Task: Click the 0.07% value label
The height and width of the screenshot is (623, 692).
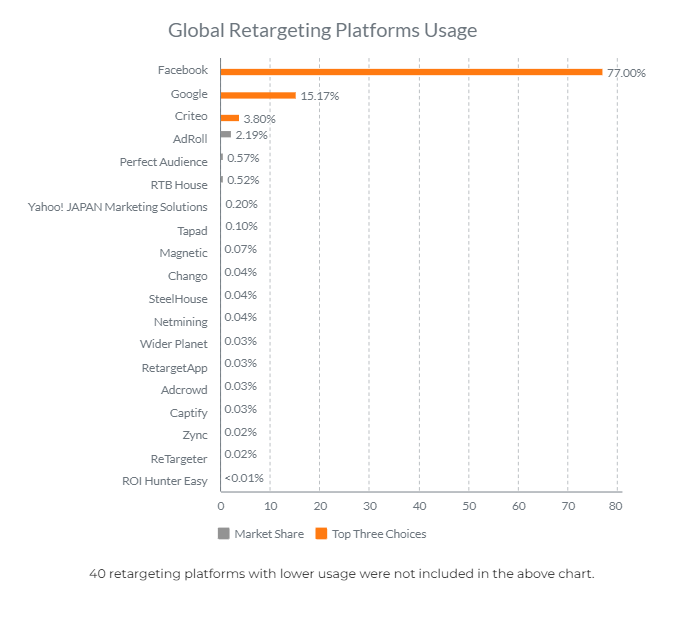Action: (x=241, y=249)
